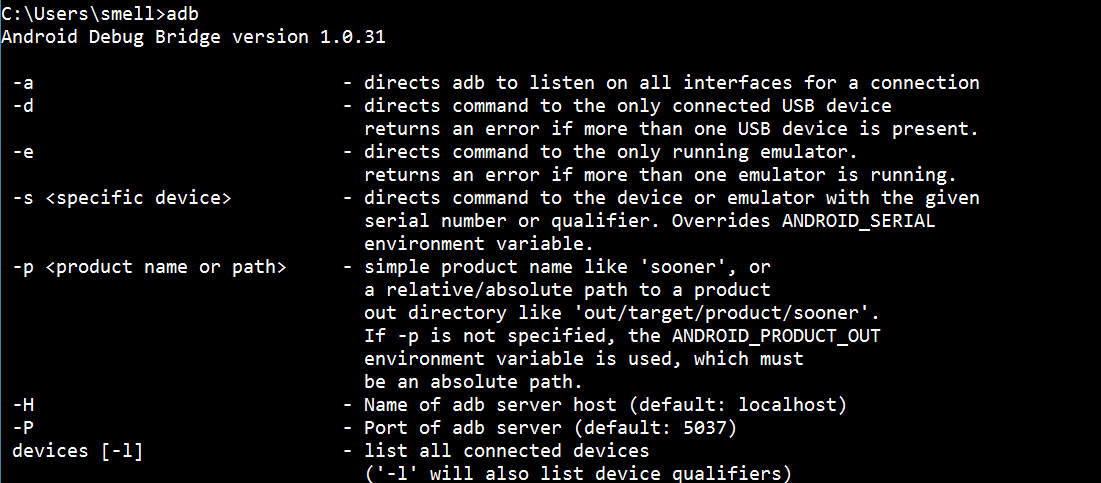Click the '-P' uppercase port option flag

(x=22, y=428)
